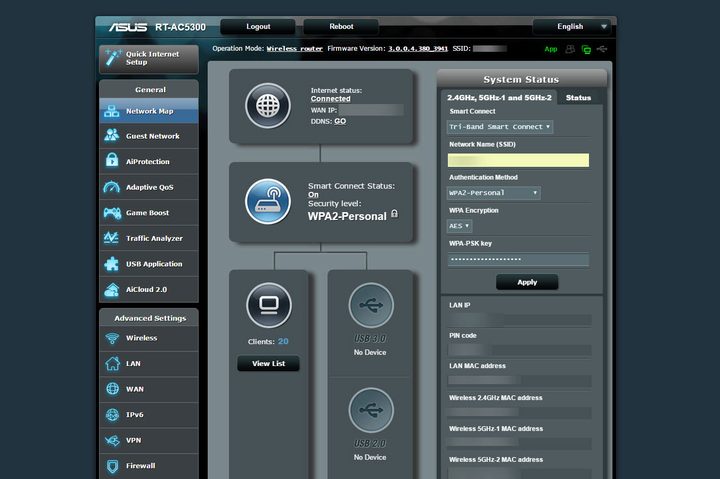
Task: Click the USB status icon in header
Action: coord(602,49)
